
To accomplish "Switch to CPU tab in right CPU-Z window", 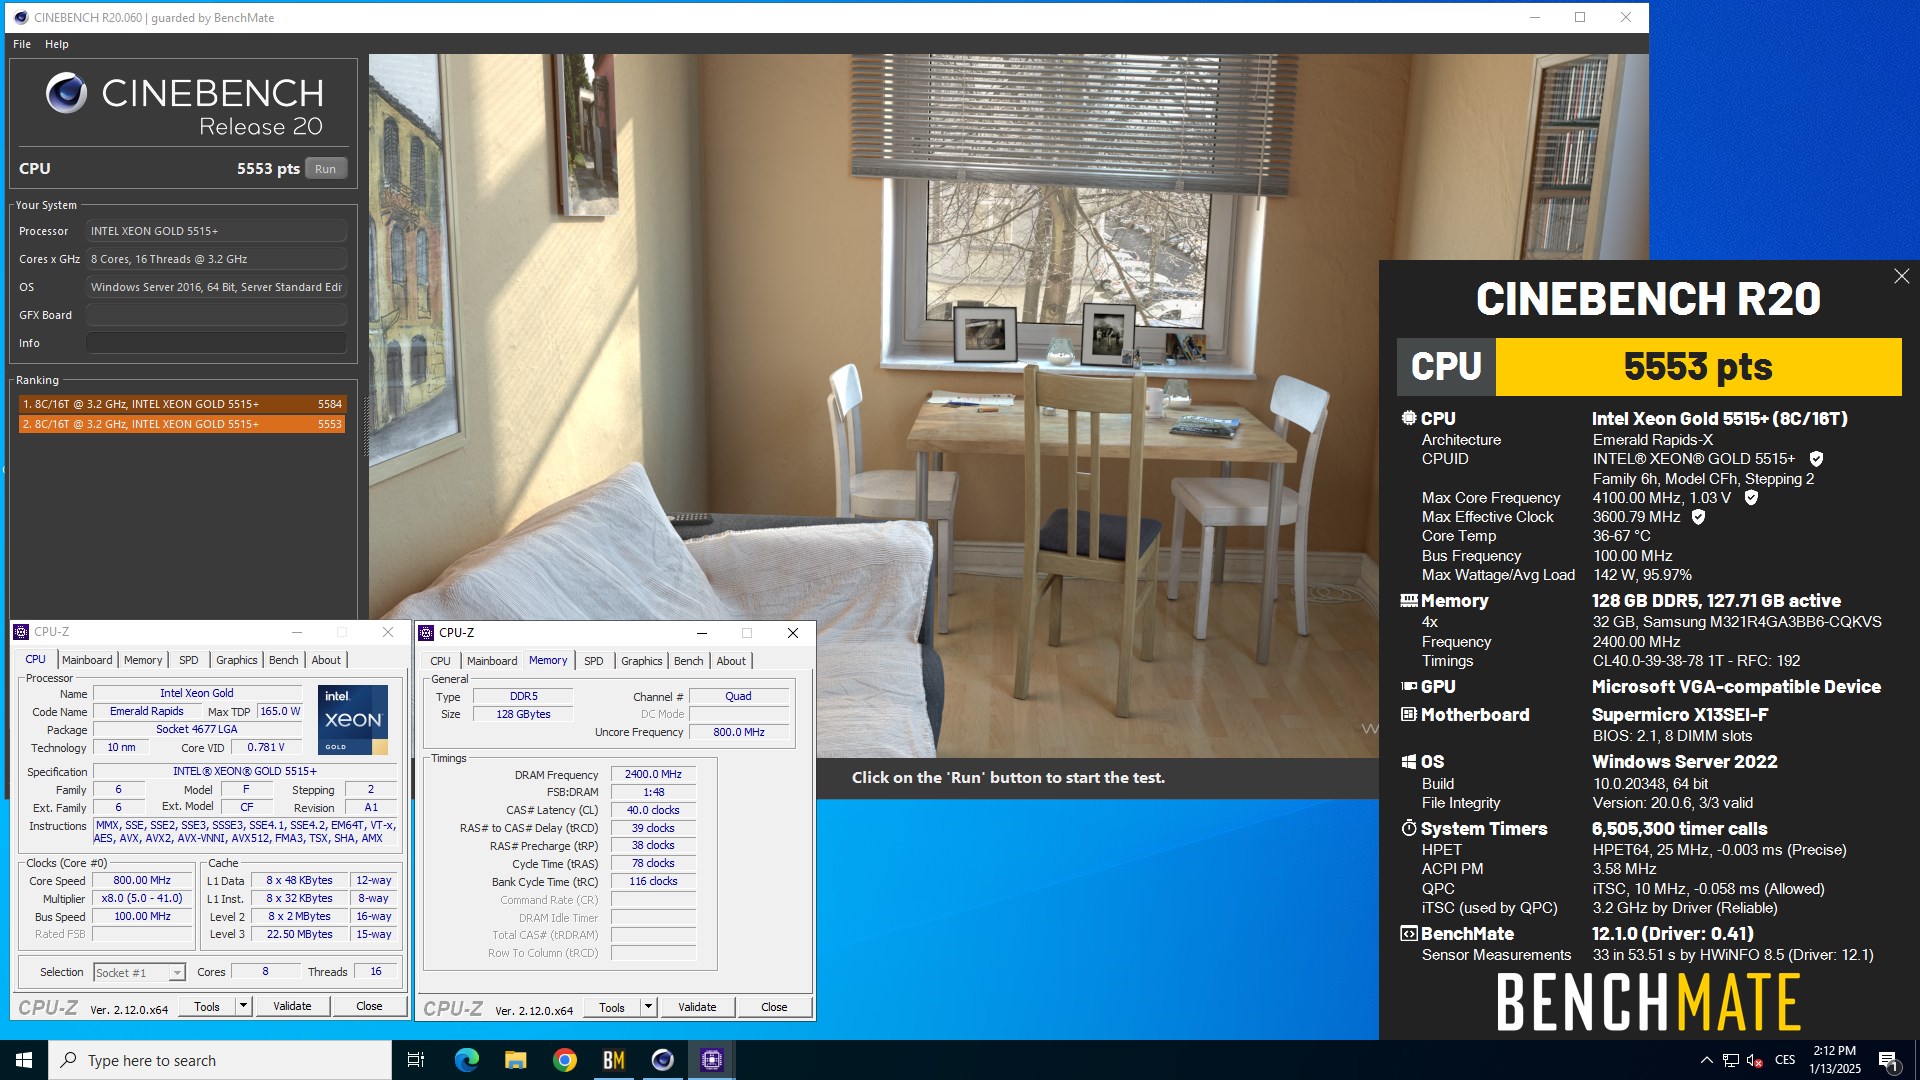I will point(440,661).
